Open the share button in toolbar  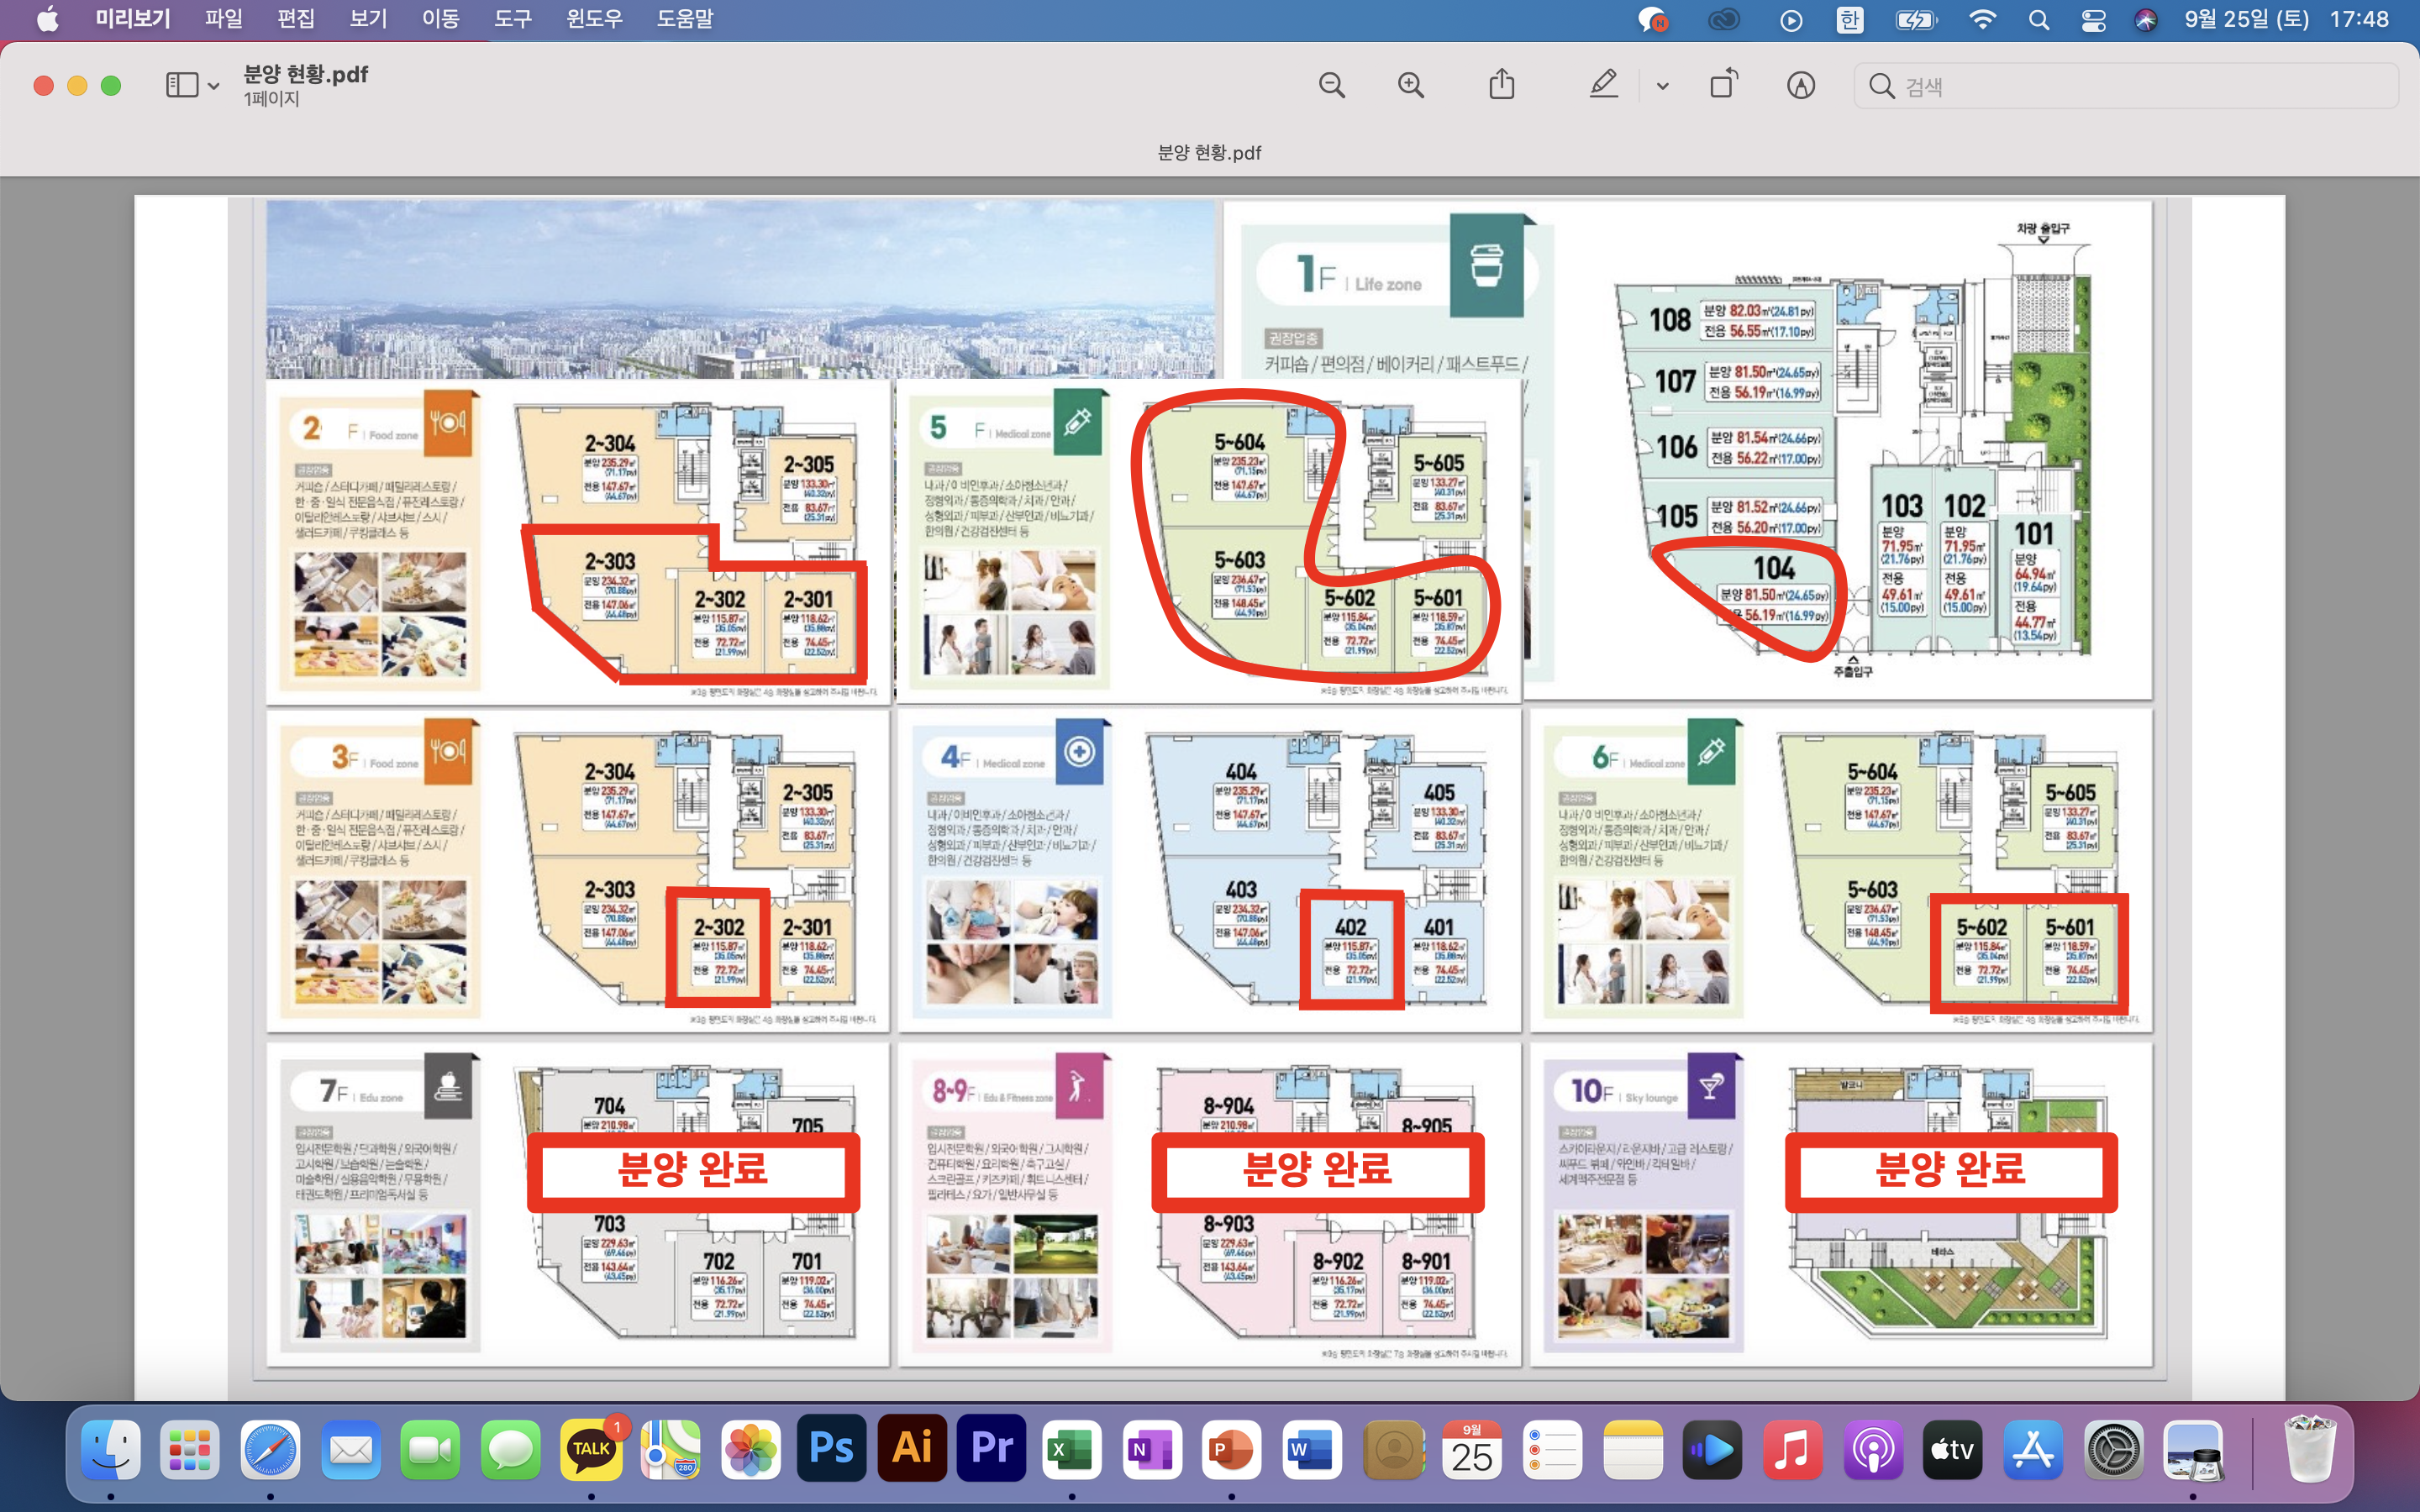coord(1501,85)
